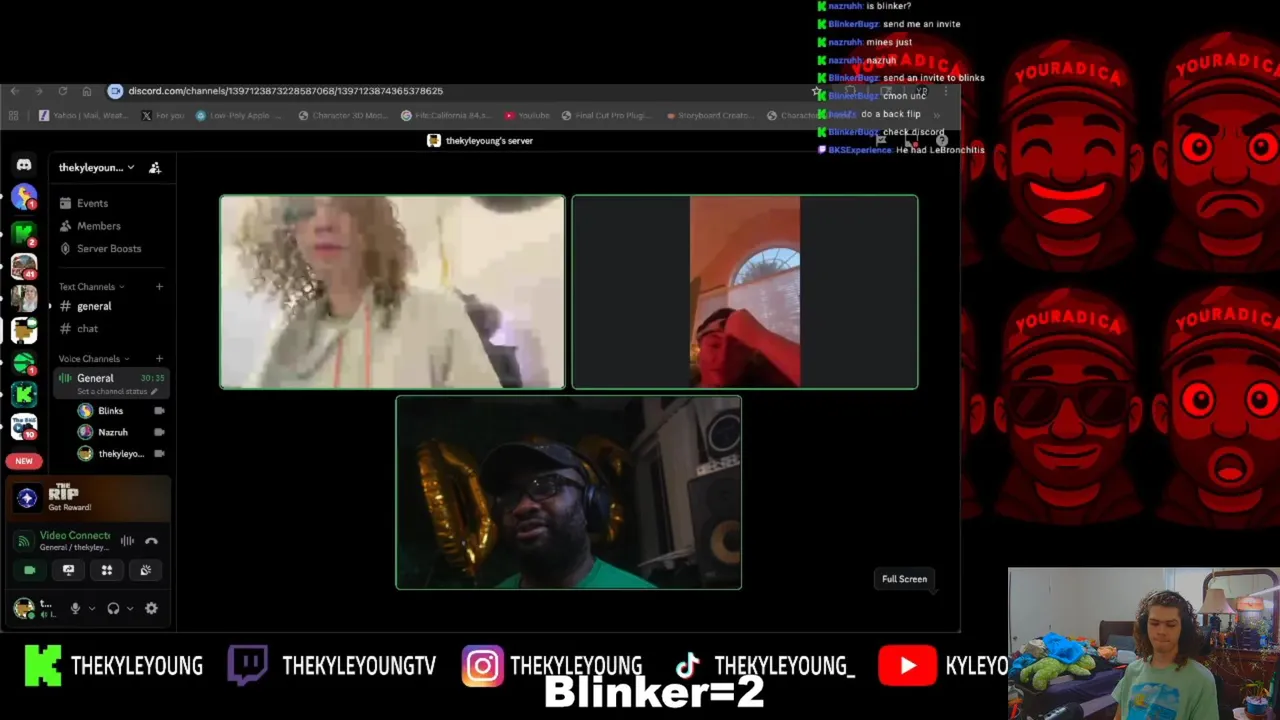
Task: Expand thekyleyoung server name dropdown
Action: point(96,168)
